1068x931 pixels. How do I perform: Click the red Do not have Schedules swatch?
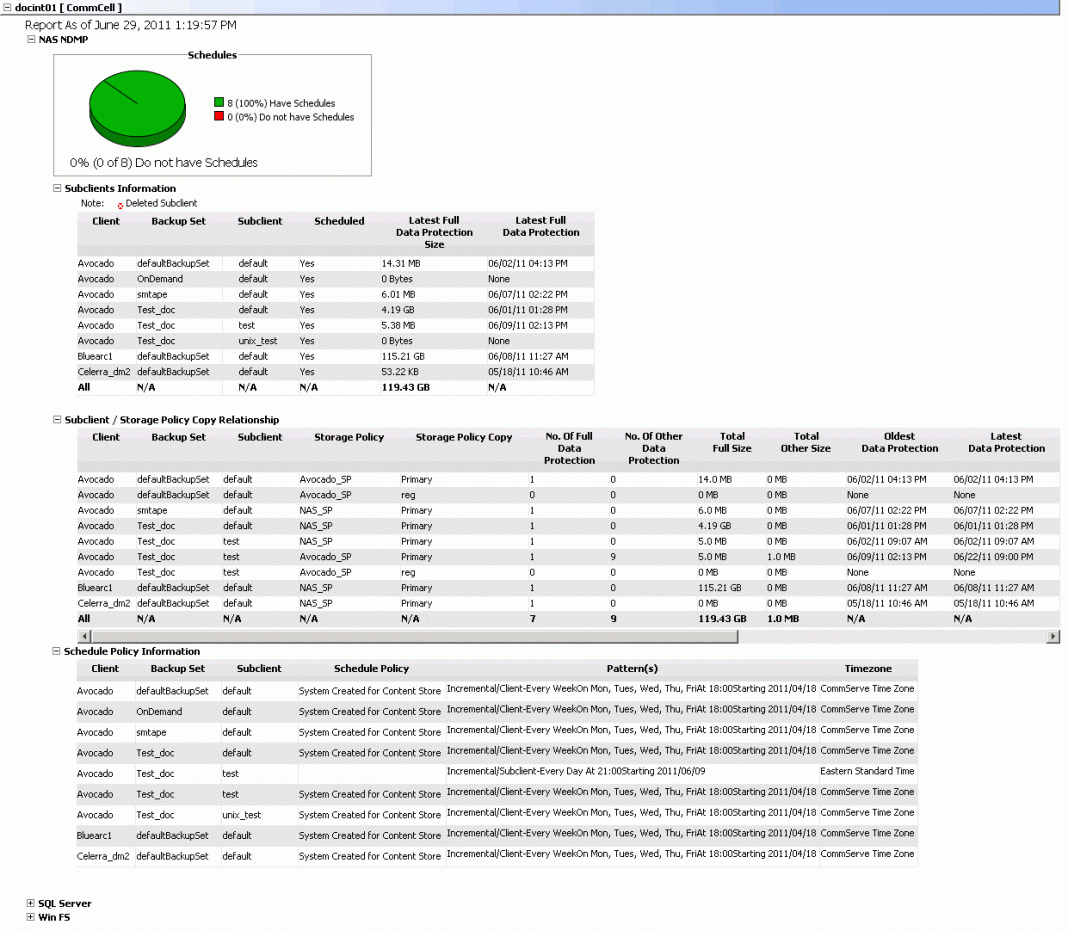tap(219, 117)
